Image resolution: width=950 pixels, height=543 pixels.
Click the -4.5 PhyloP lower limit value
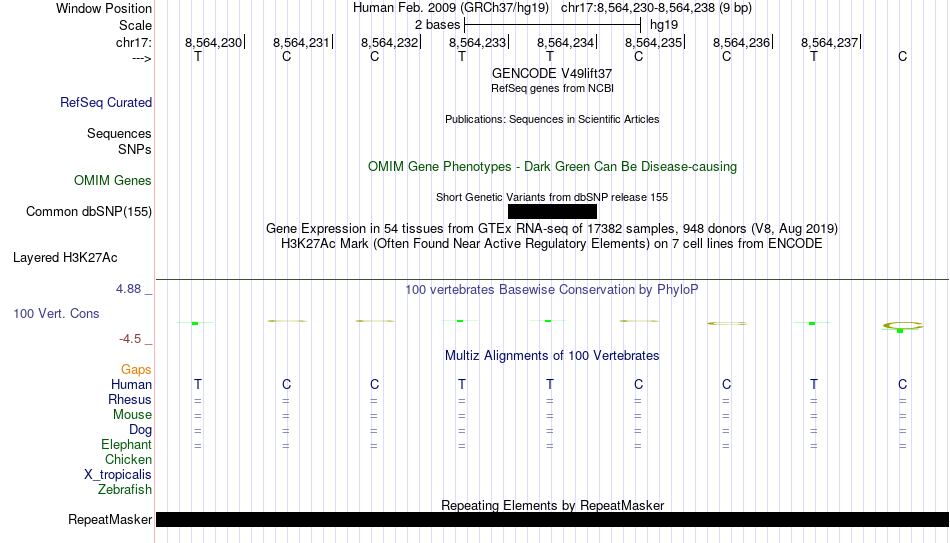(130, 339)
